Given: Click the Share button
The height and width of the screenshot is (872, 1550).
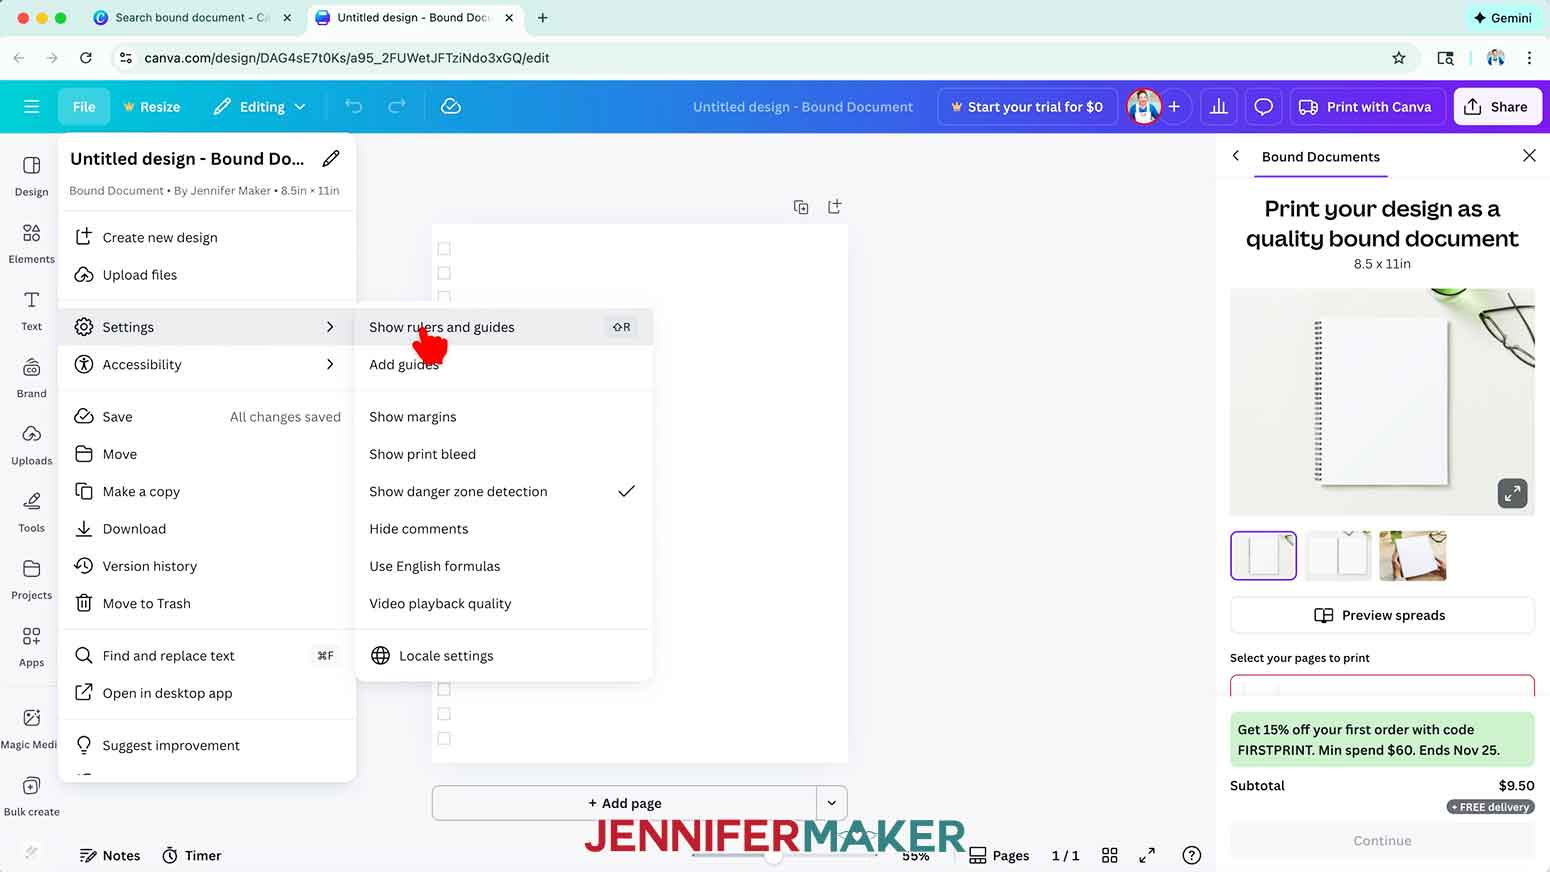Looking at the screenshot, I should click(x=1496, y=106).
